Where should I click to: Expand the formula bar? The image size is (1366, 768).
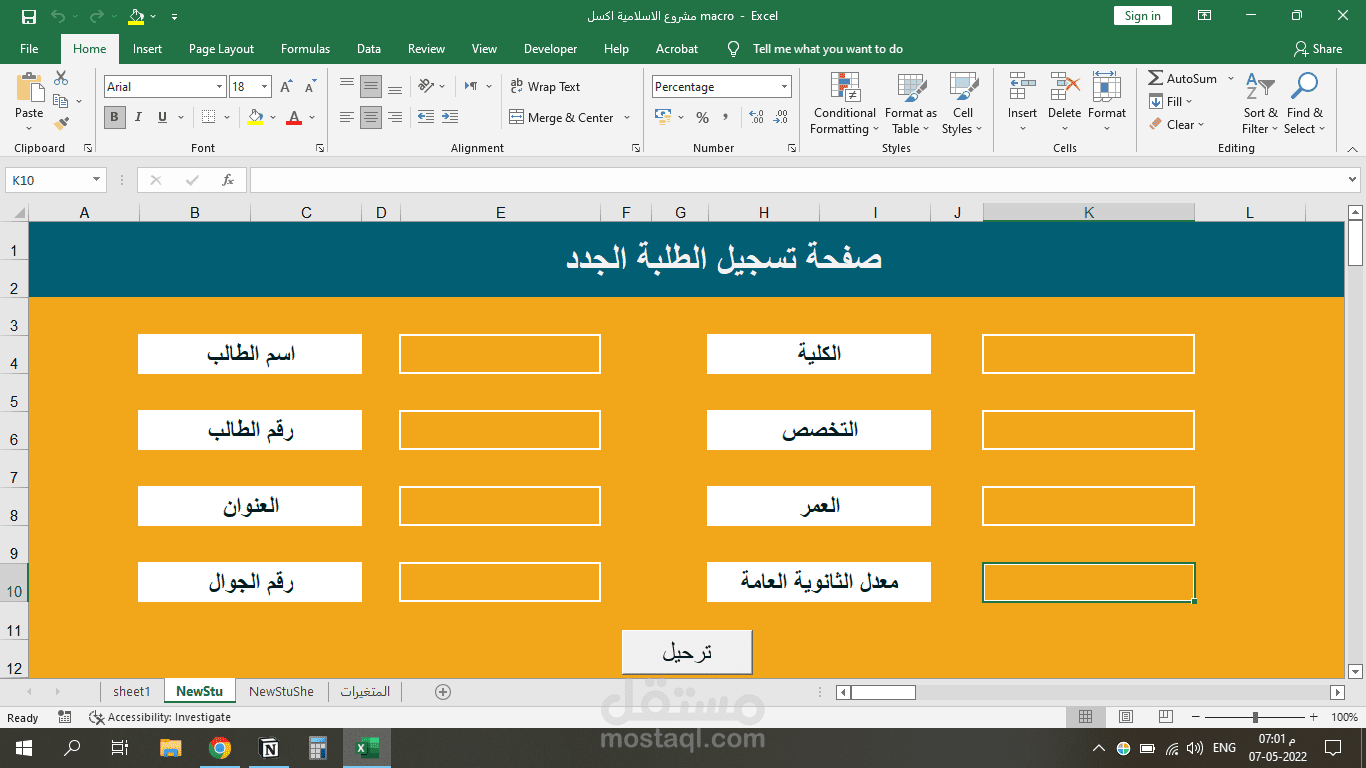pos(1353,180)
